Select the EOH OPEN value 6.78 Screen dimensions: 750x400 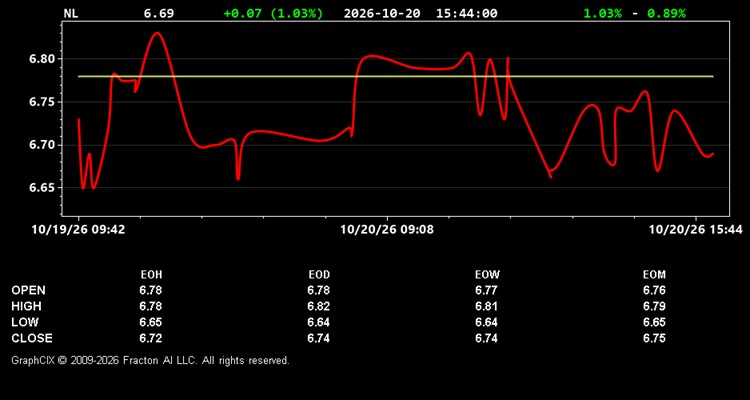coord(151,290)
